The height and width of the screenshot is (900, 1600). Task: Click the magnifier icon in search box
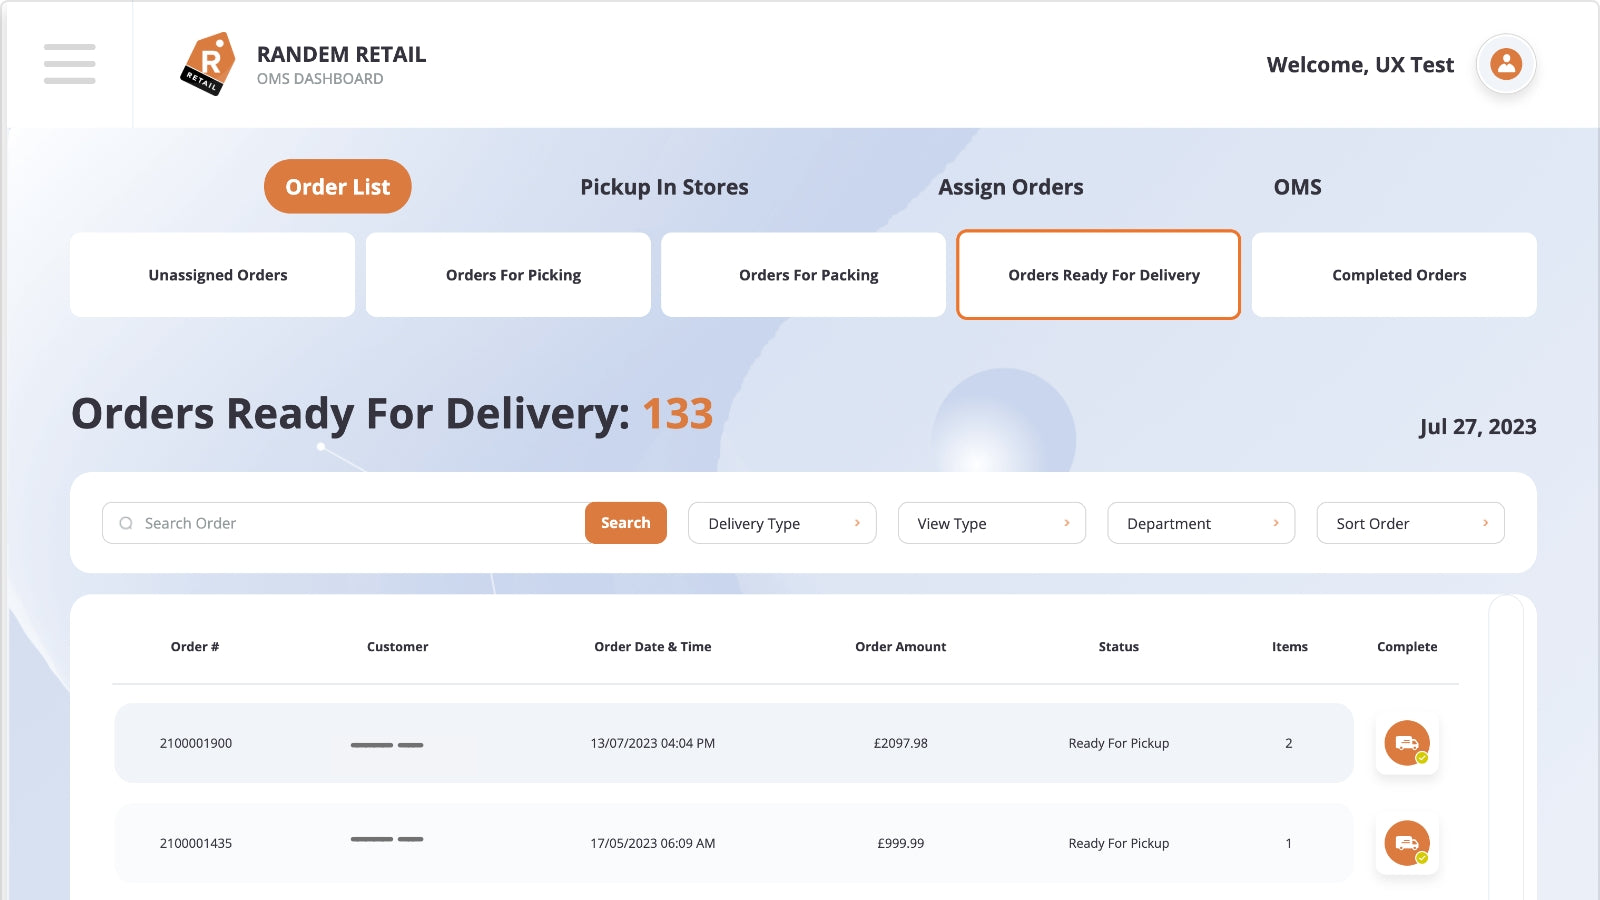tap(126, 523)
